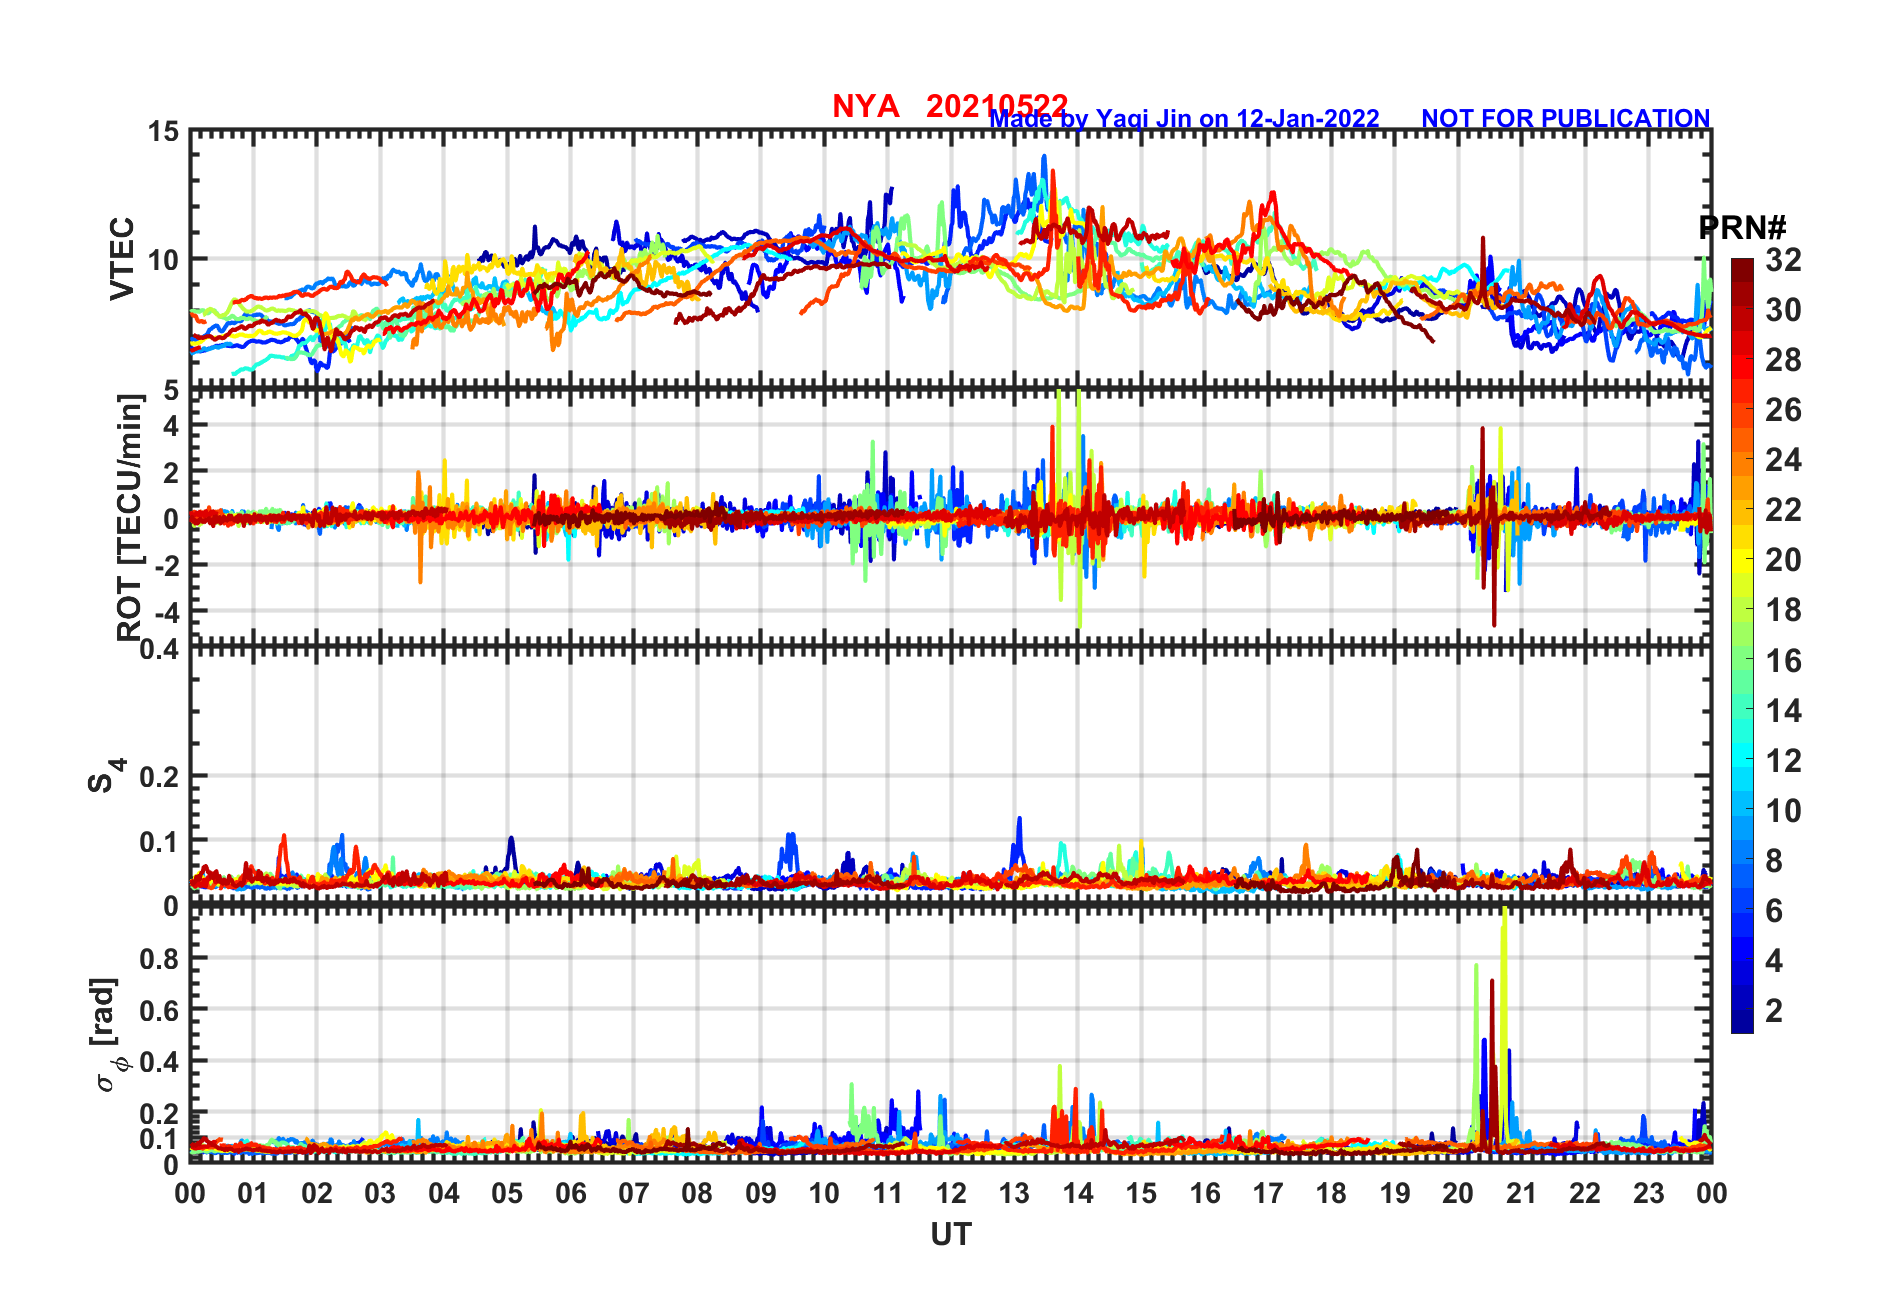Click the "2" label on the PRN colorbar
This screenshot has width=1902, height=1292.
pos(1774,1011)
